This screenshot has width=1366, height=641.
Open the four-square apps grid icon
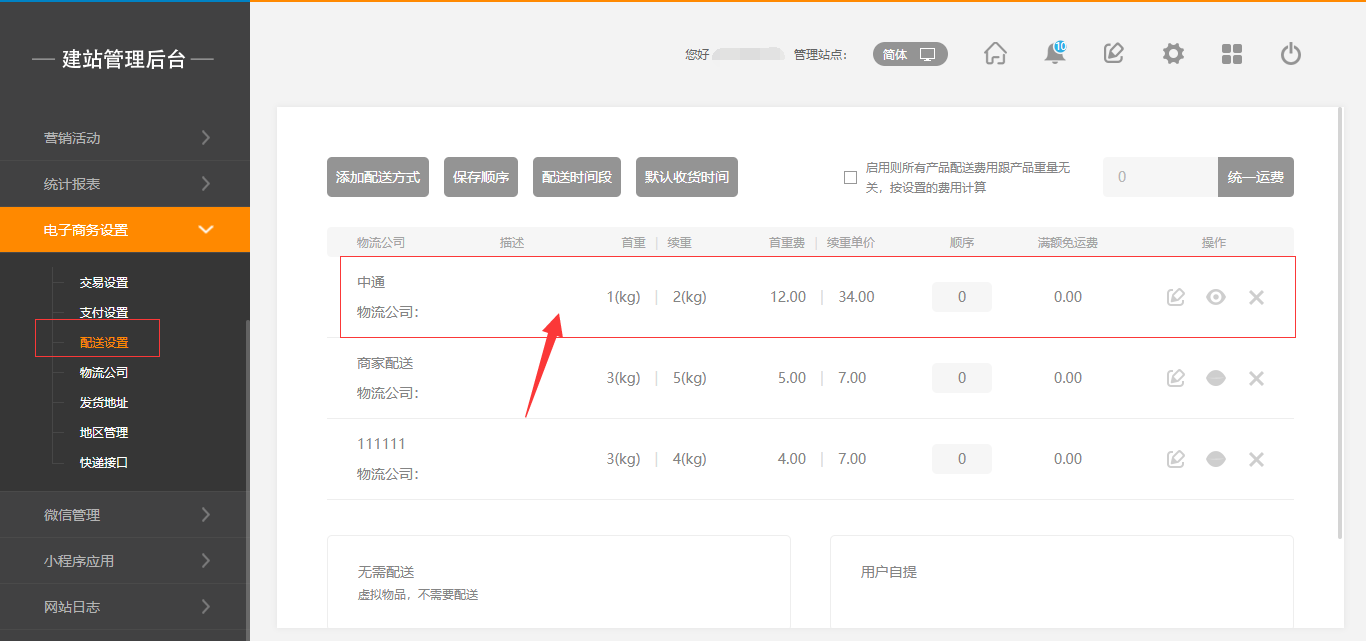1232,54
